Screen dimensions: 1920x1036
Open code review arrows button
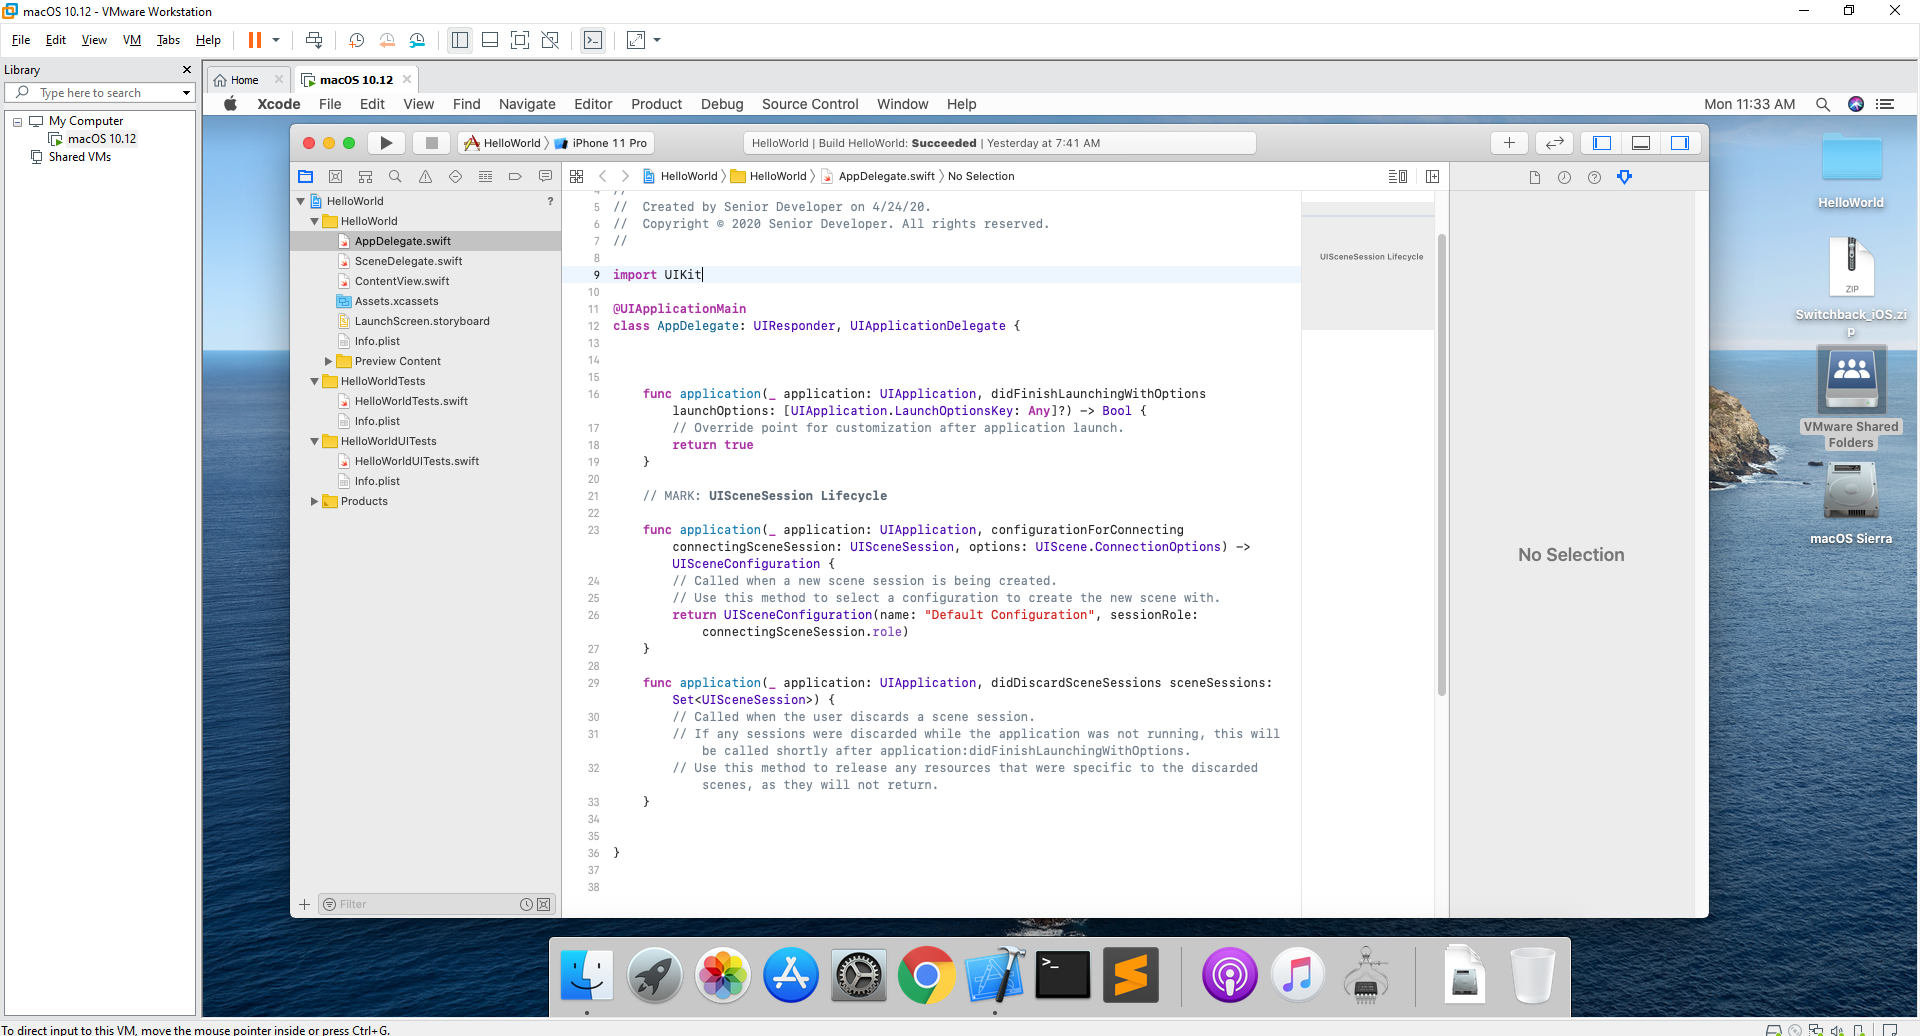click(1555, 143)
